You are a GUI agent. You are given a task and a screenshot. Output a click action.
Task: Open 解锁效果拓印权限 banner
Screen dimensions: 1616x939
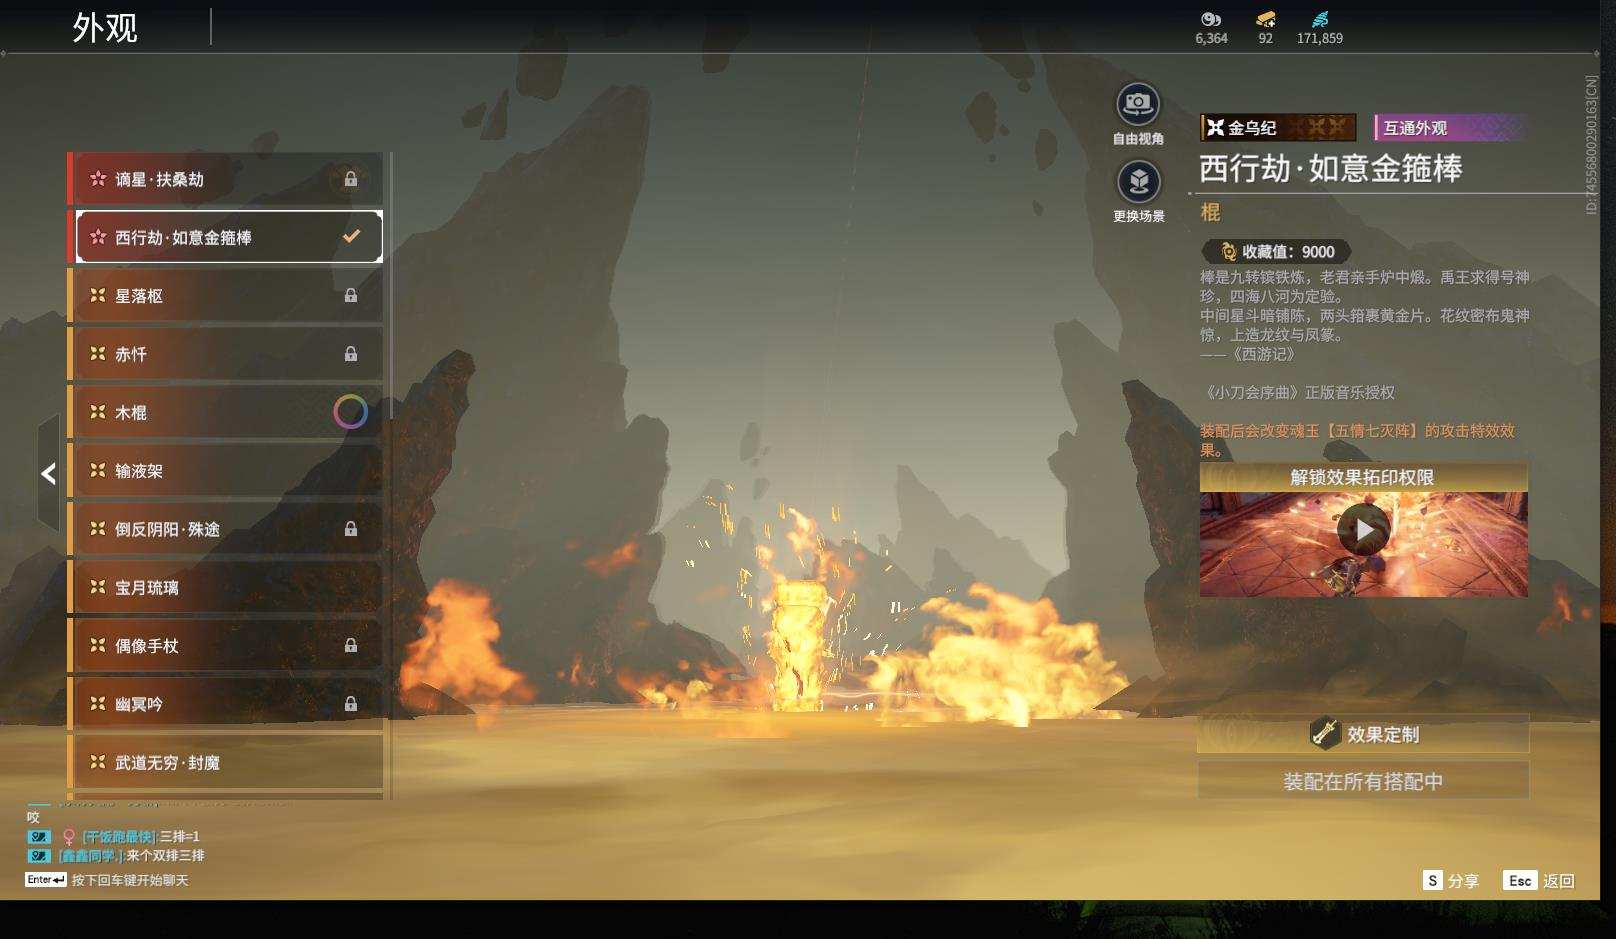tap(1363, 477)
